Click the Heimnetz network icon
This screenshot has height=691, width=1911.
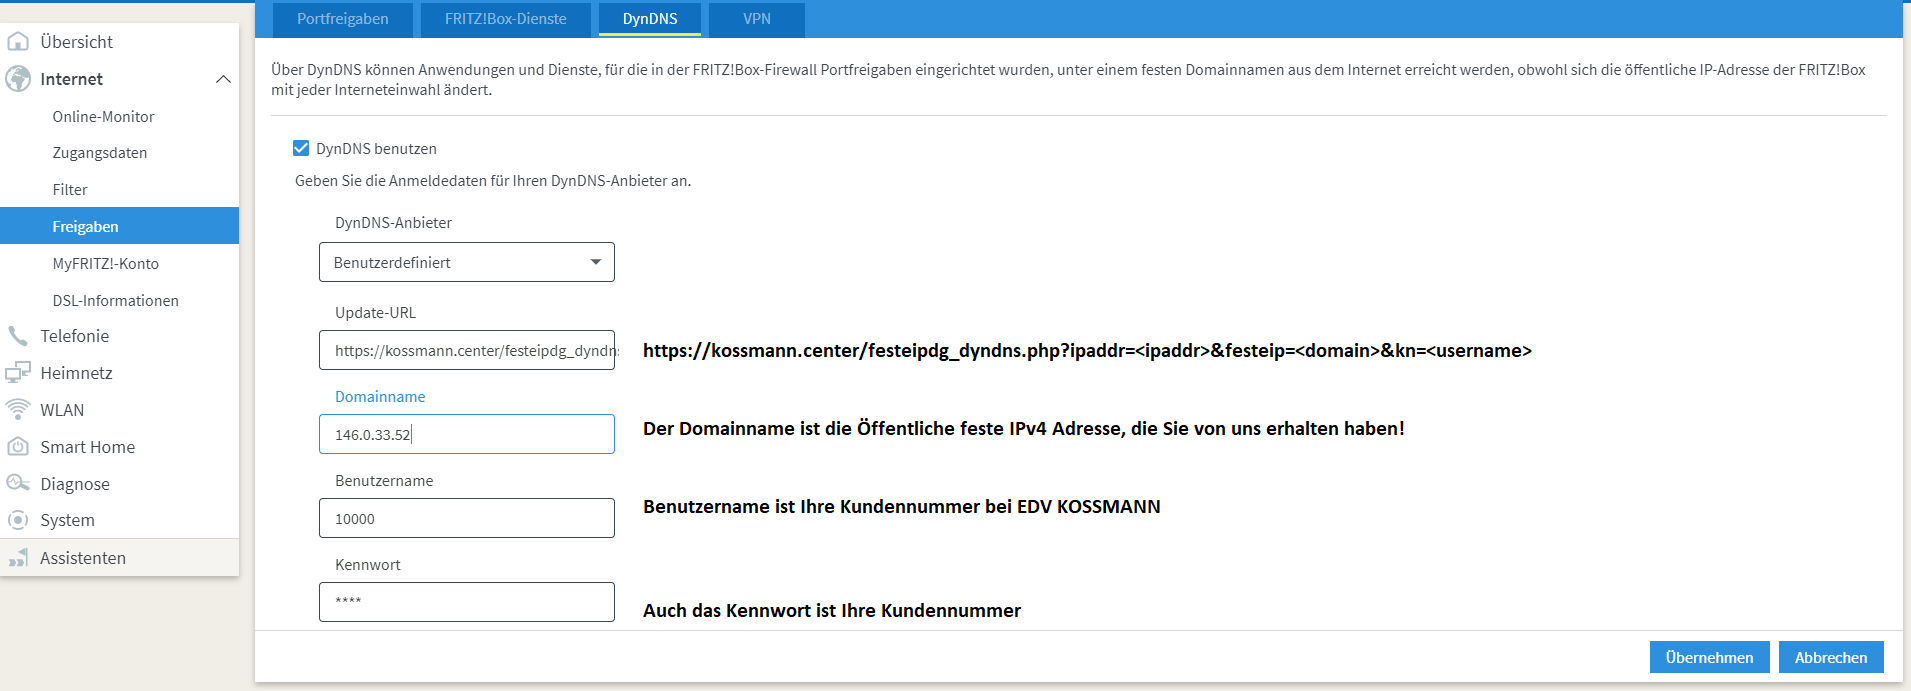point(18,373)
